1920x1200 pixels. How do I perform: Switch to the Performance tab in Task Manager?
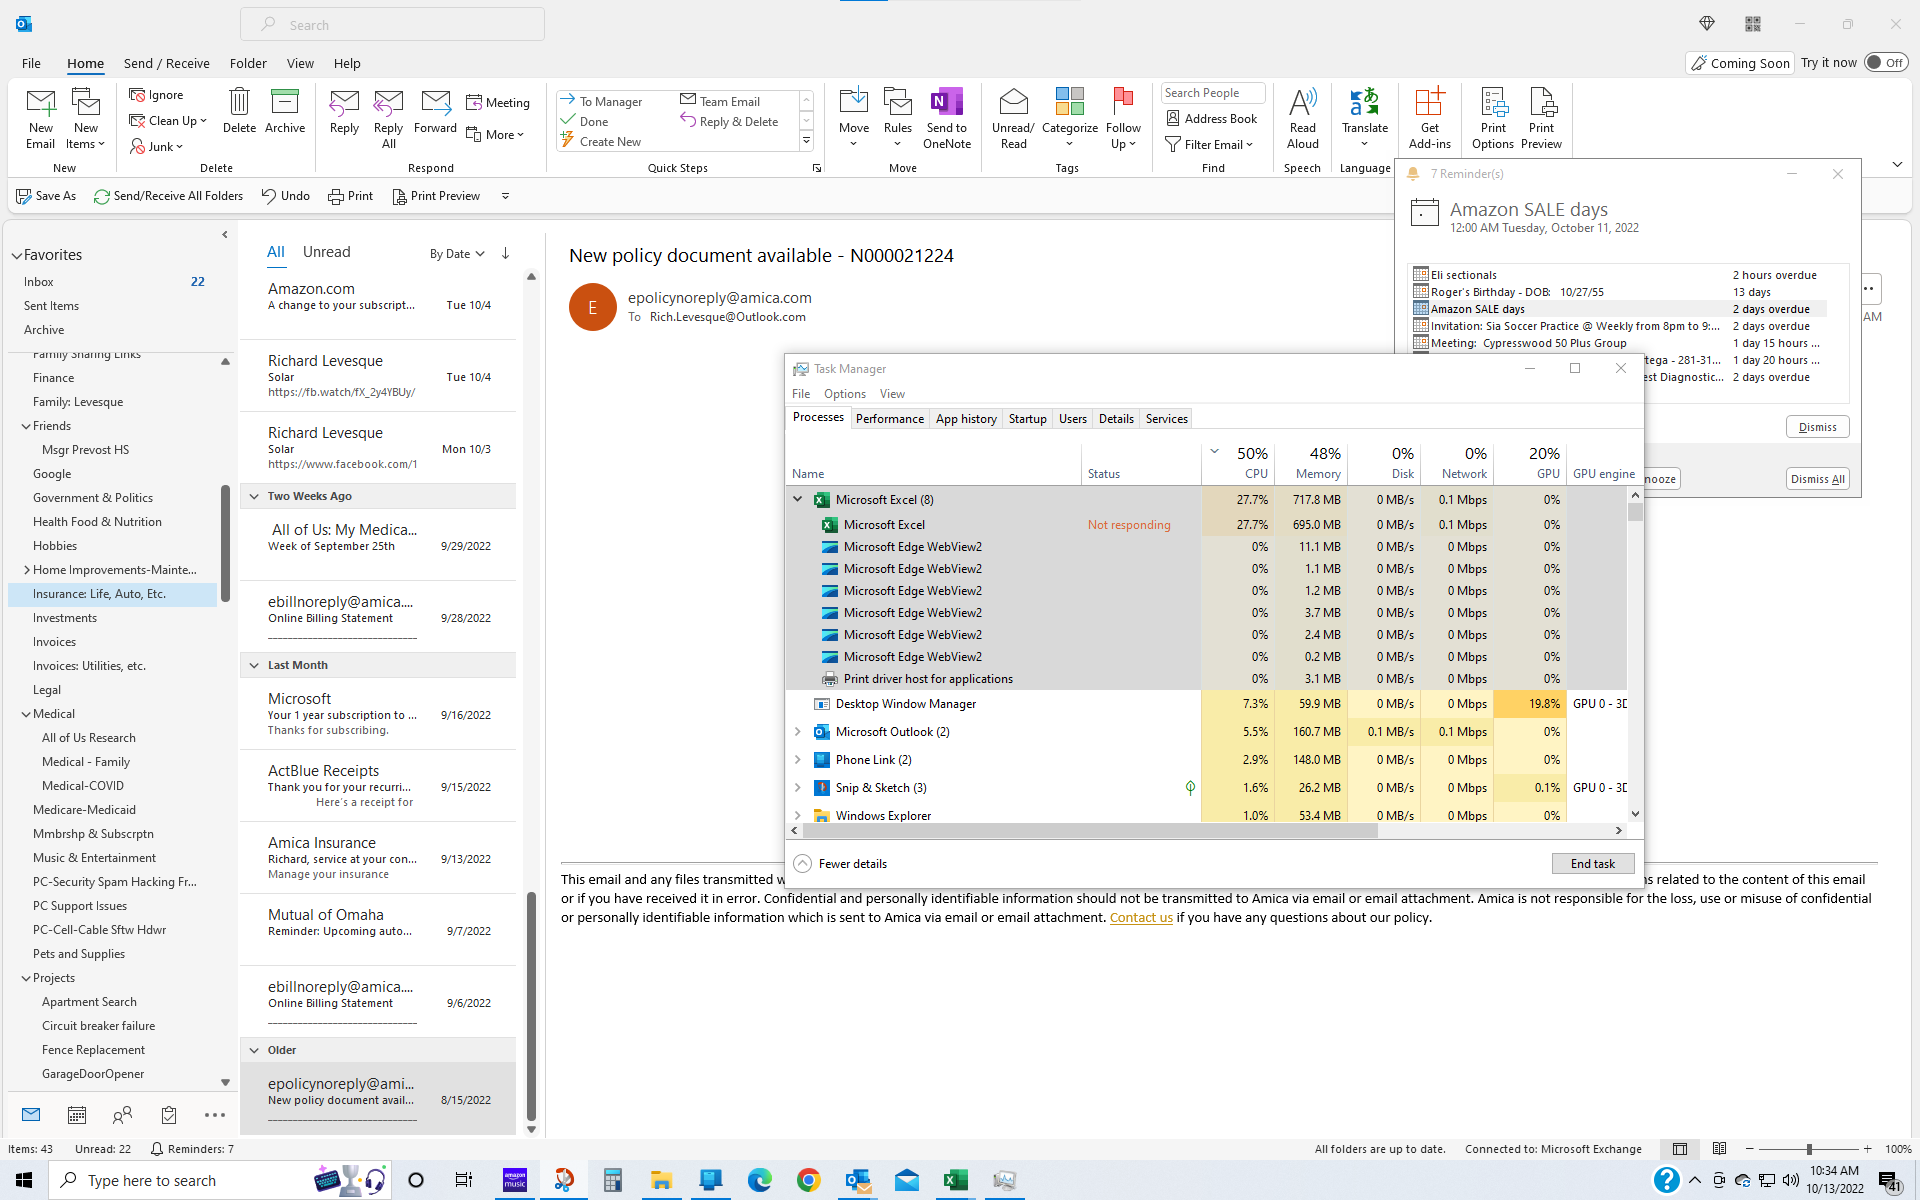coord(889,418)
